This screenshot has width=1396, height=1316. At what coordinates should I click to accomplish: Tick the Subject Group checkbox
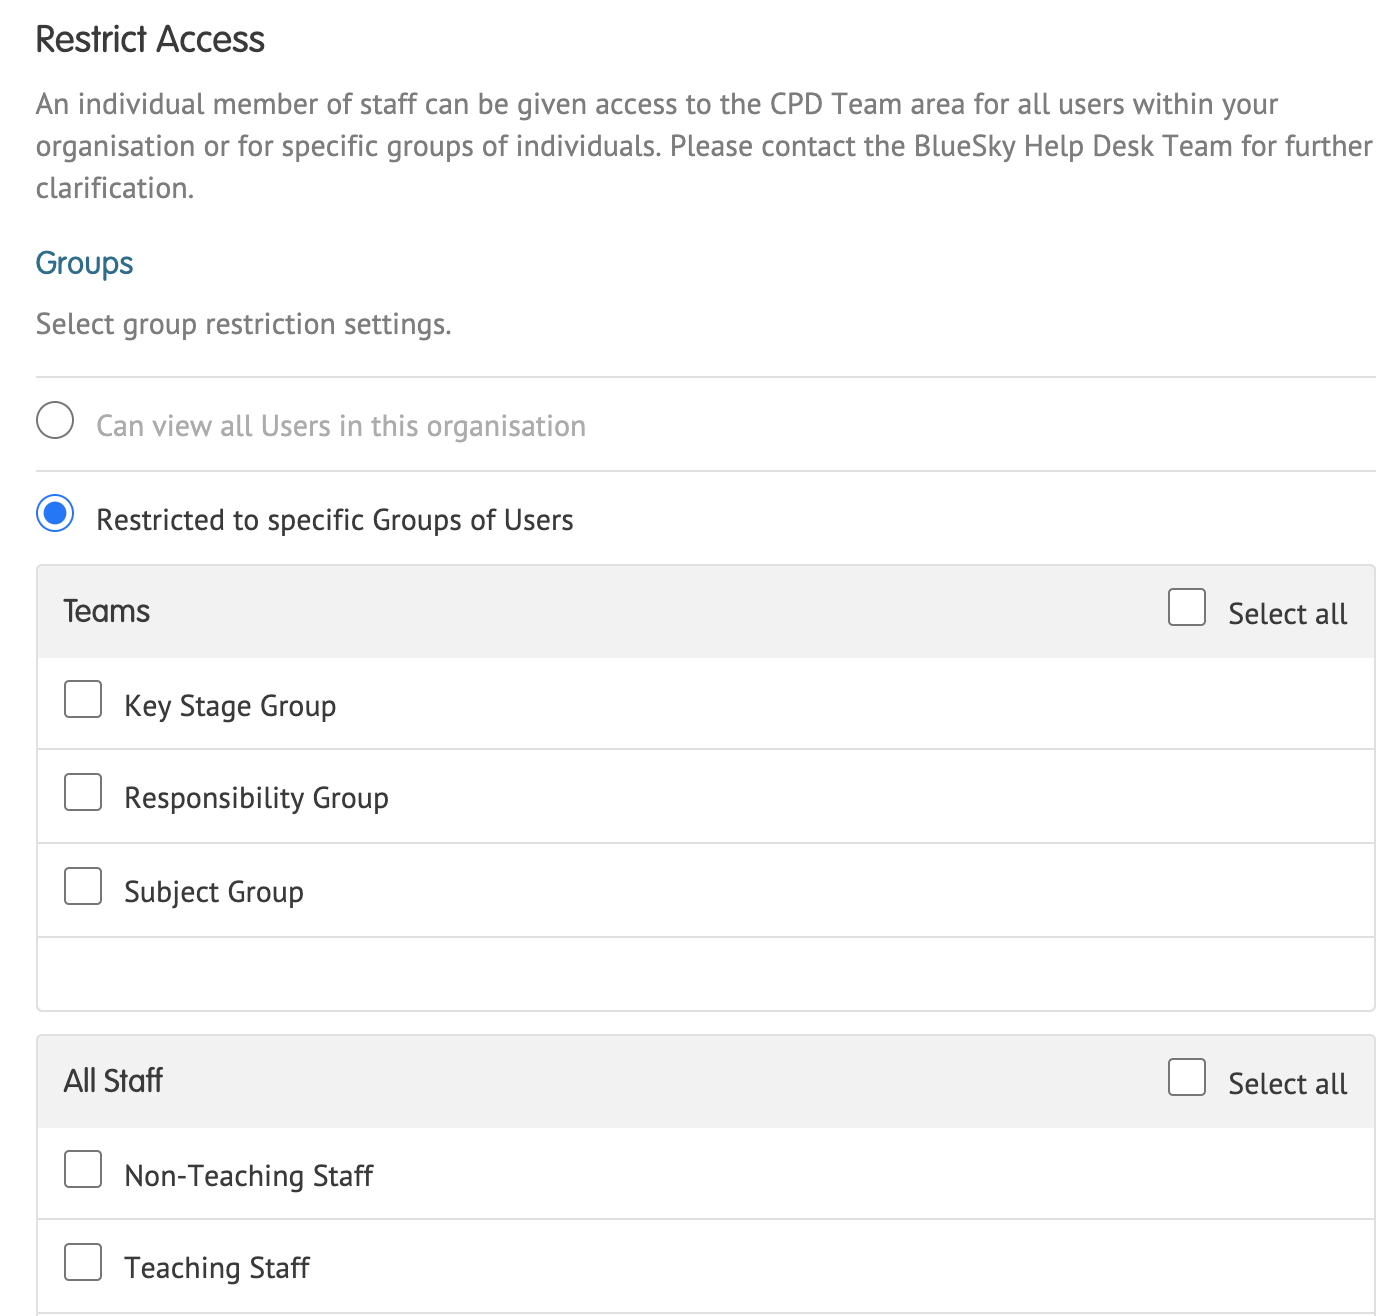(83, 886)
